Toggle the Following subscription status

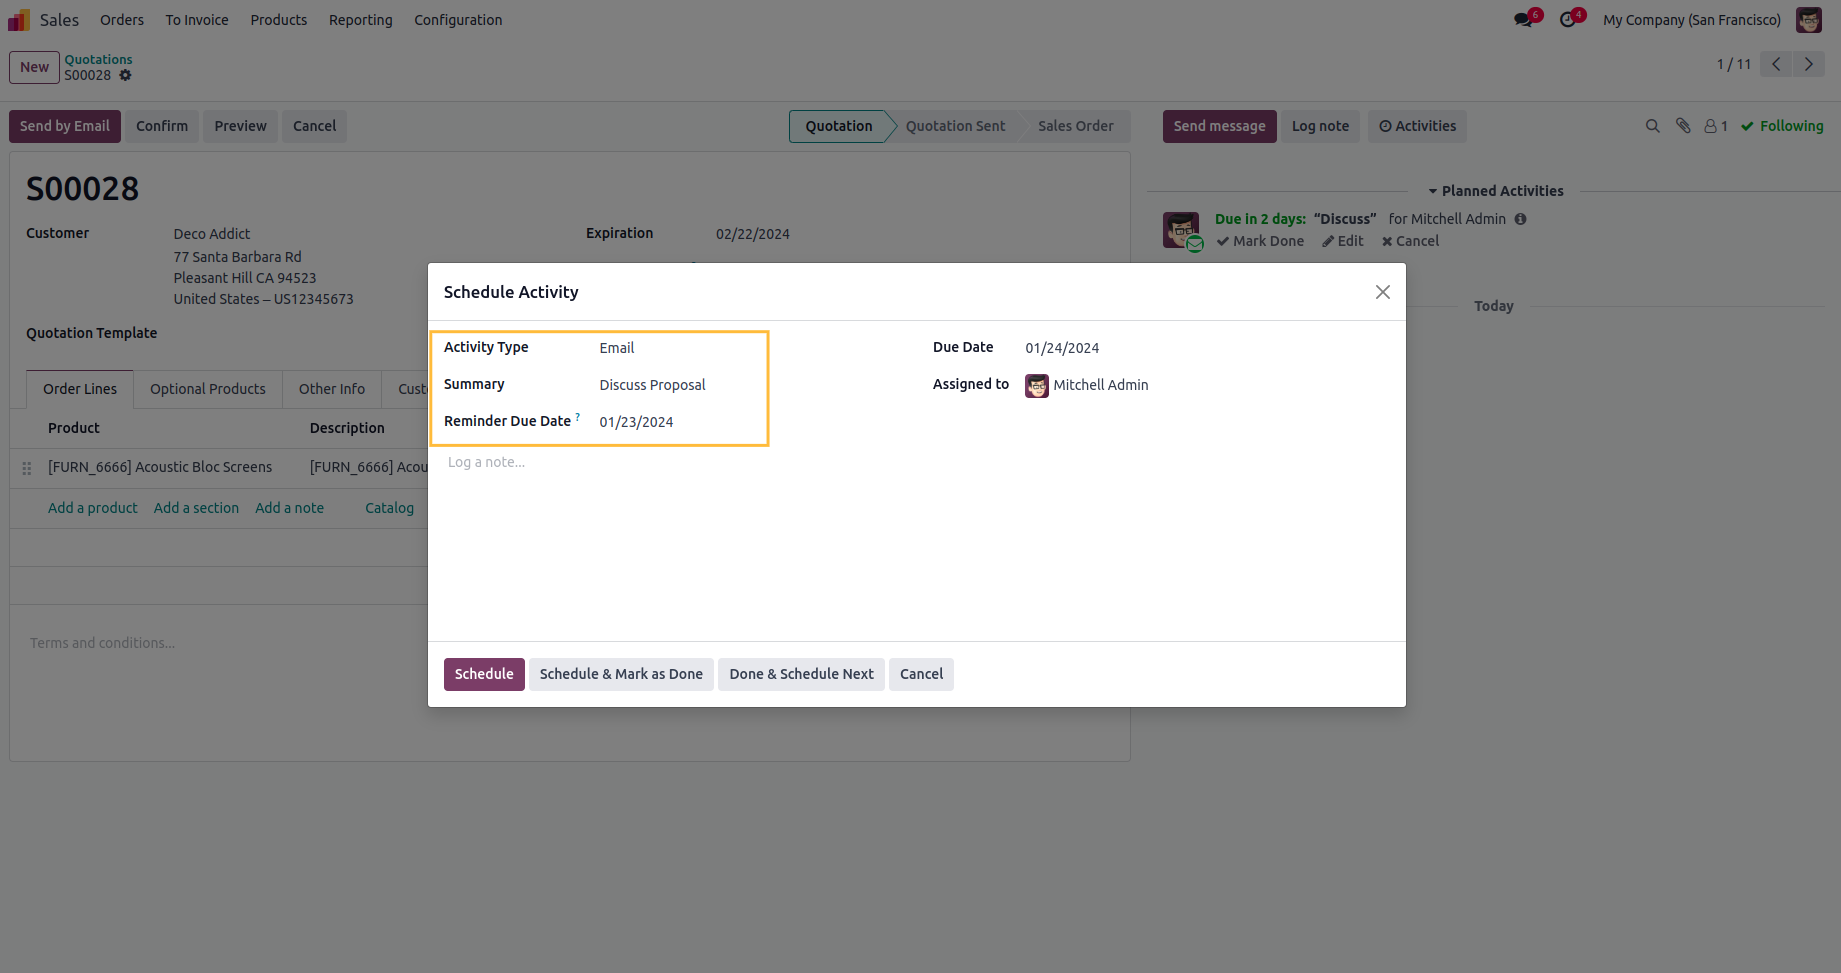[1782, 126]
